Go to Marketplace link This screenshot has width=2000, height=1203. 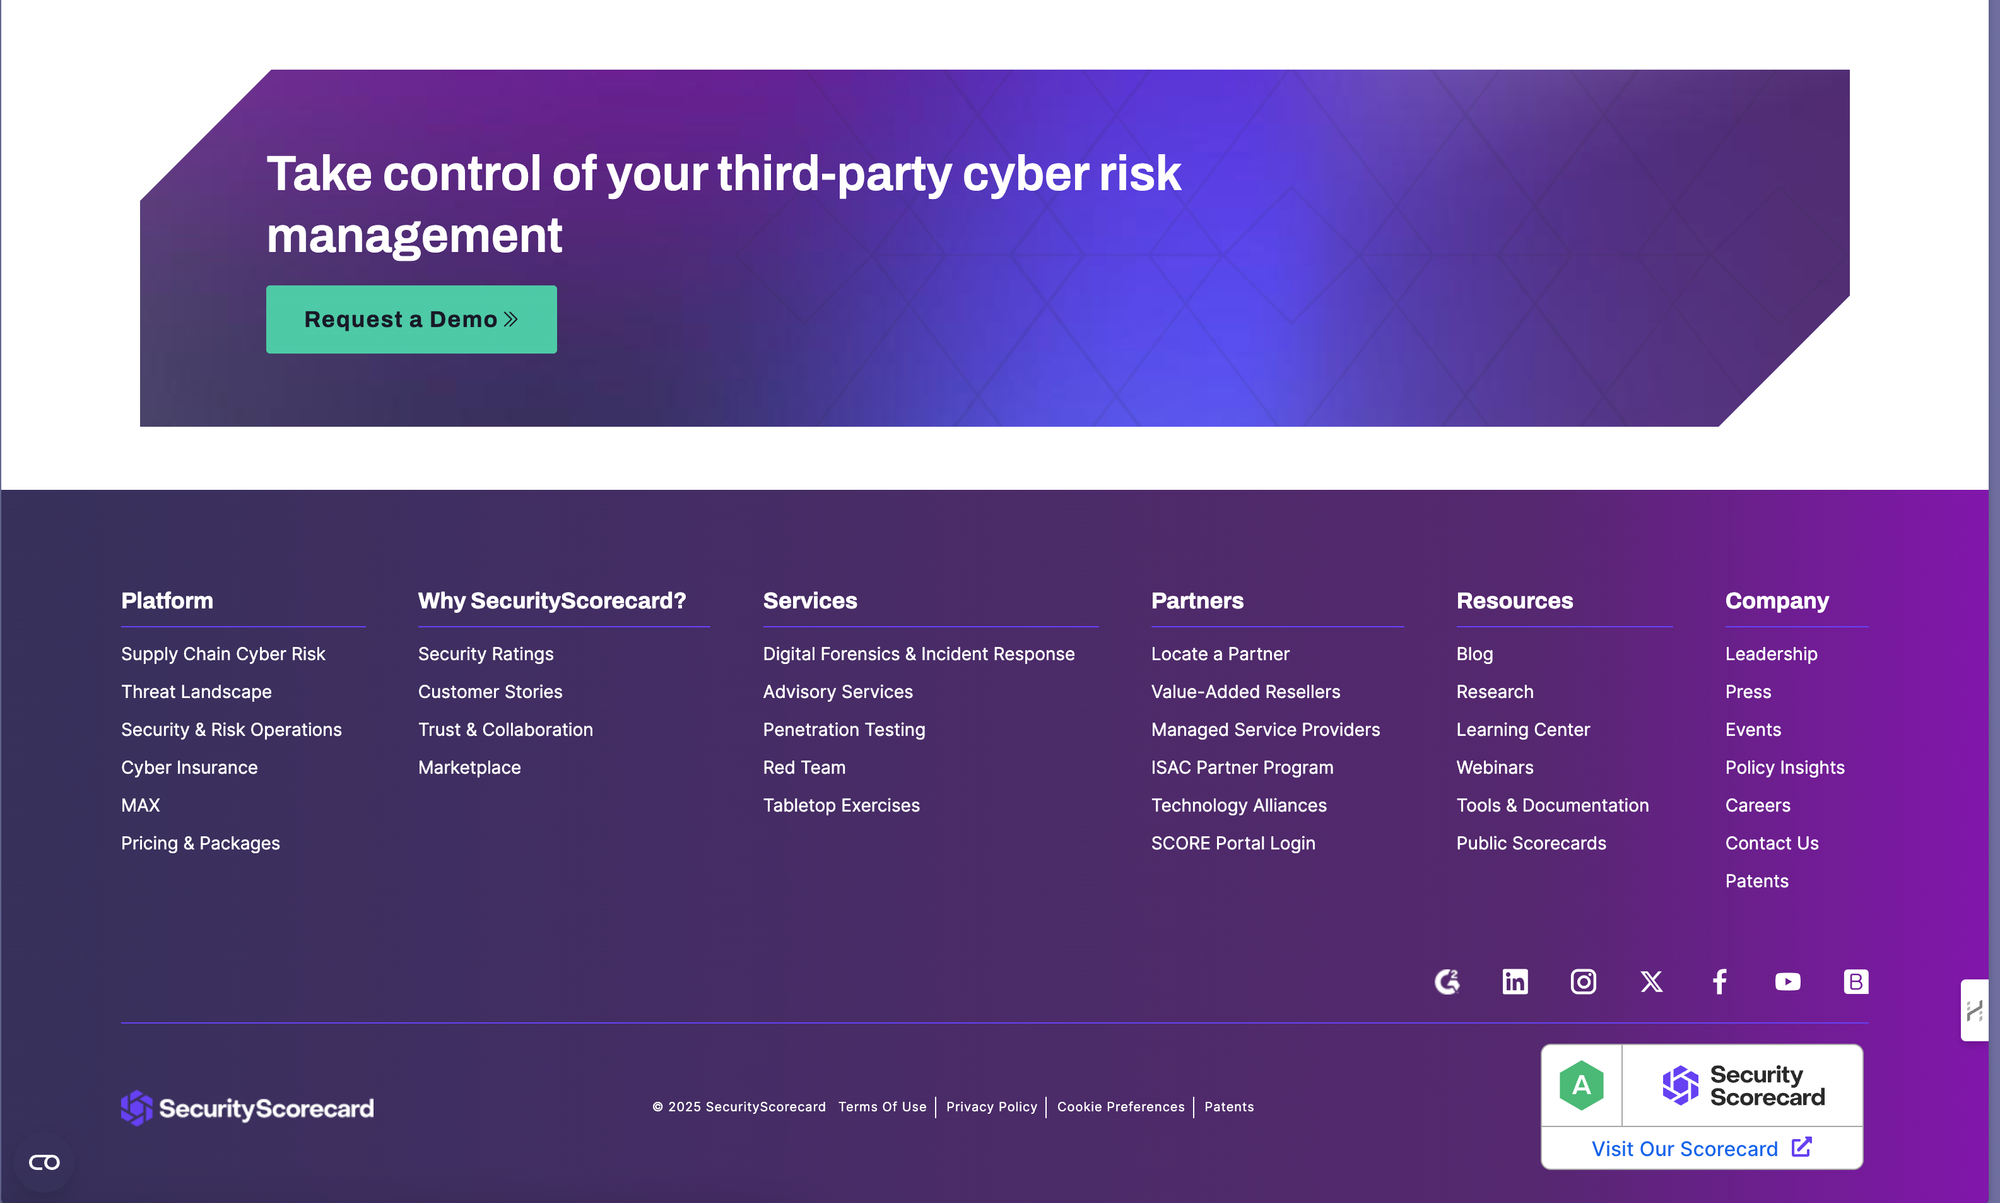tap(469, 768)
